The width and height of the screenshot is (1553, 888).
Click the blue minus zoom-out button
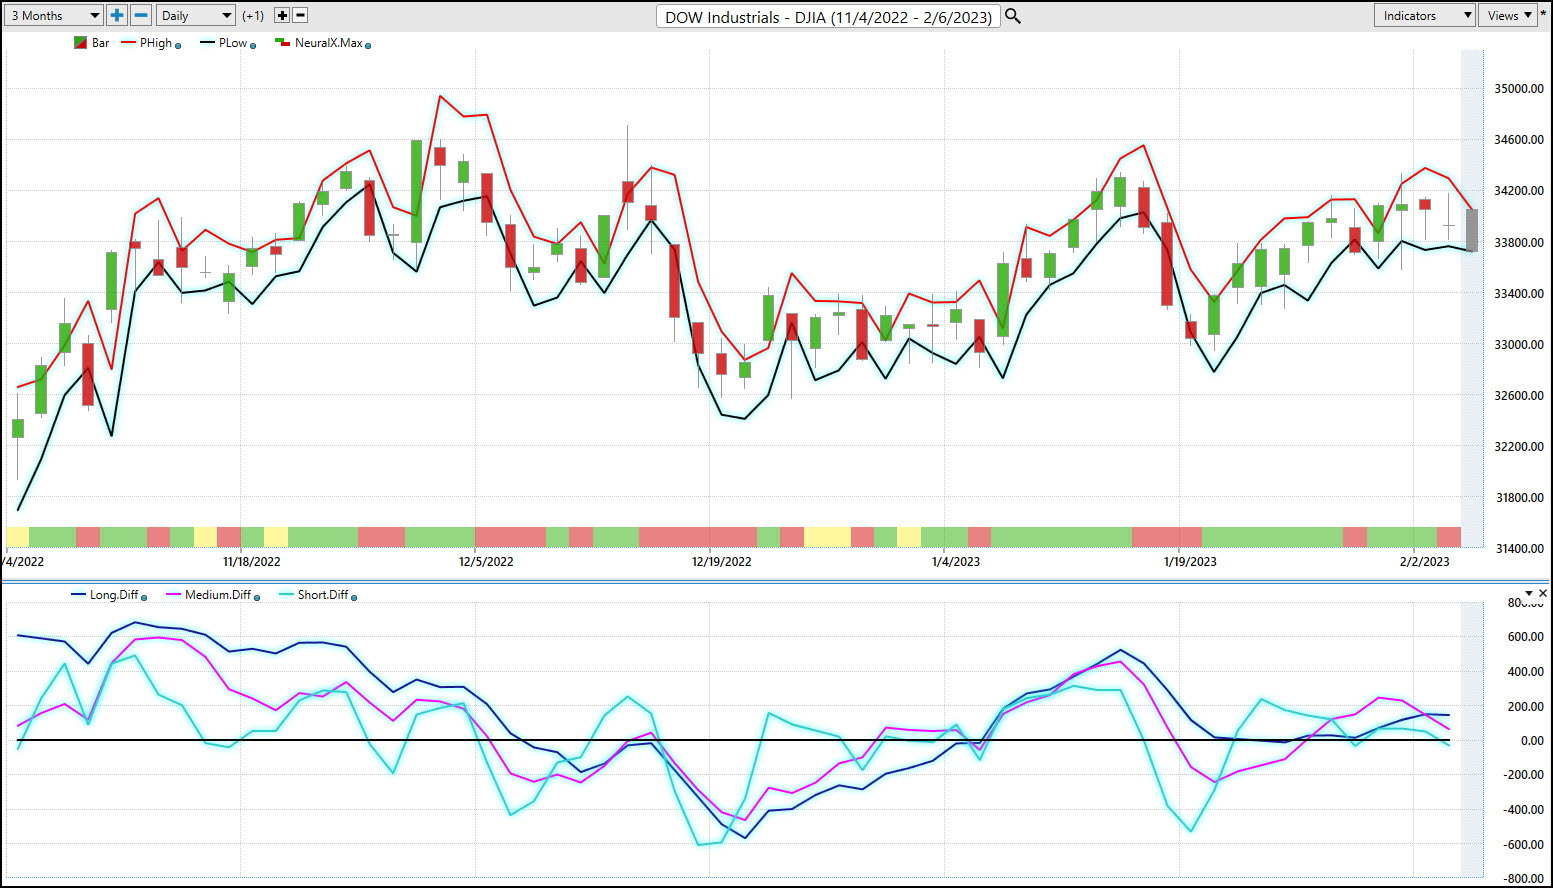[x=141, y=15]
